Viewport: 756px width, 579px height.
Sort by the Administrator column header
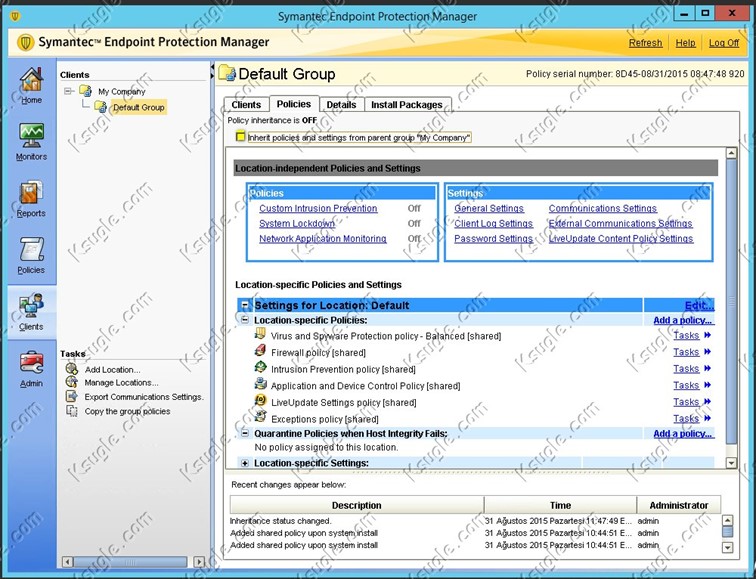pos(679,505)
